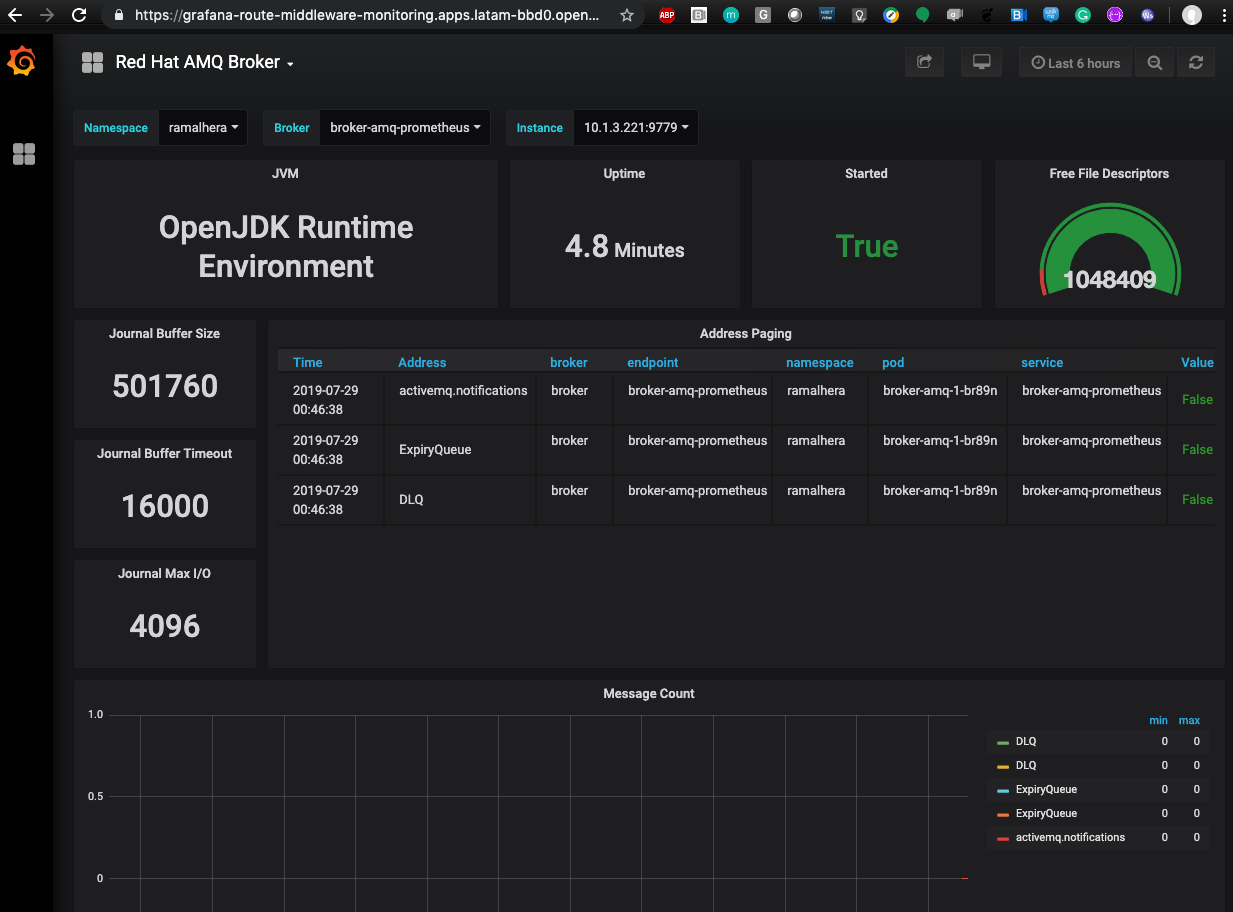Click the Address Paging panel title
Image resolution: width=1233 pixels, height=912 pixels.
point(746,333)
